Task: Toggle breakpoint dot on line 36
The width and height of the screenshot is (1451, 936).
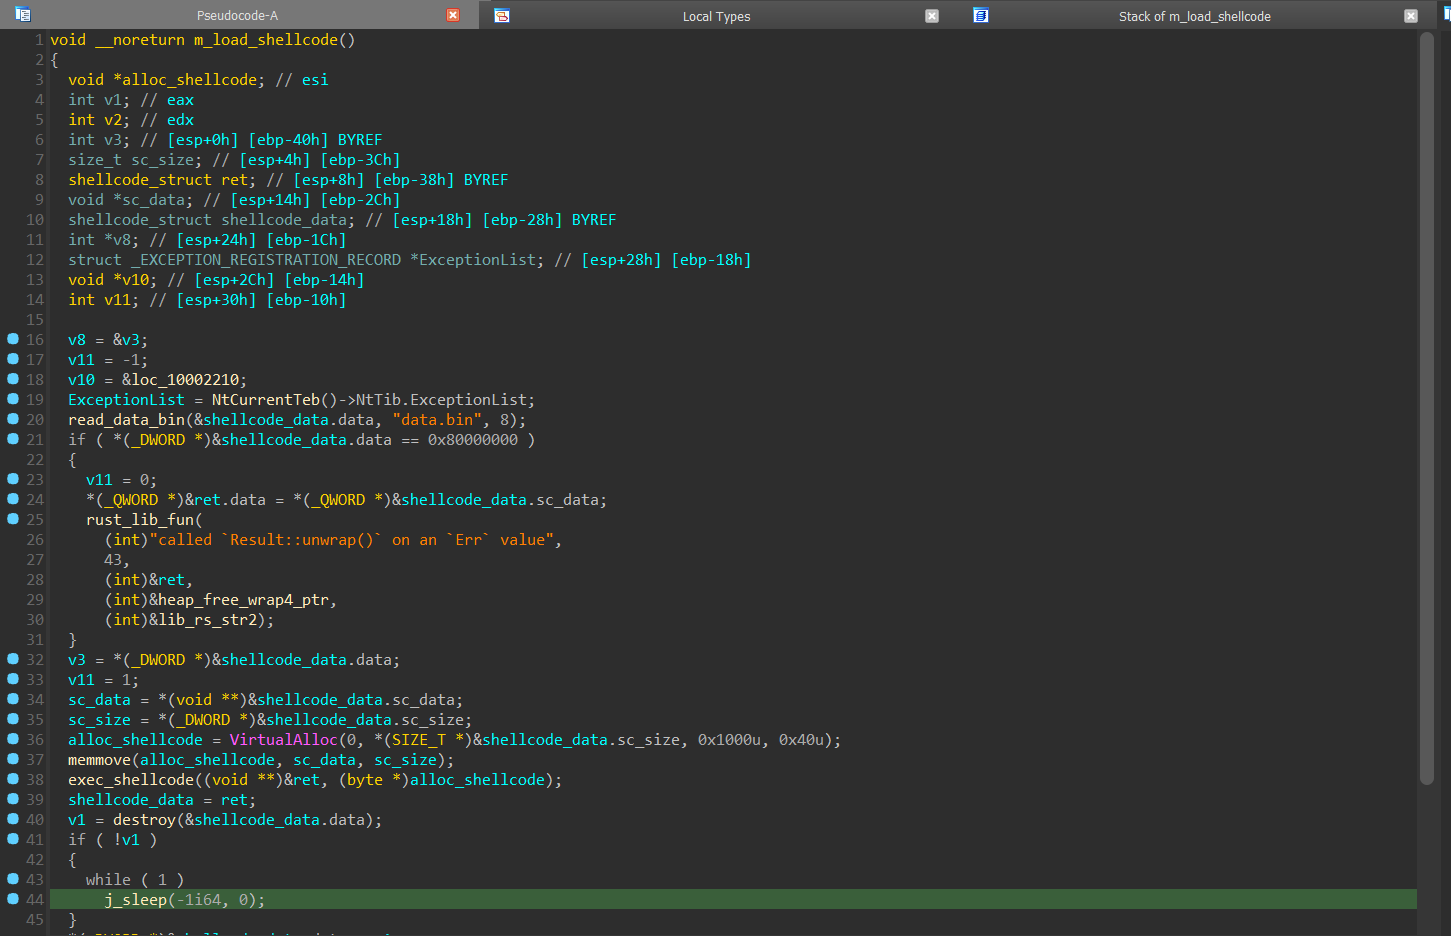Action: point(13,739)
